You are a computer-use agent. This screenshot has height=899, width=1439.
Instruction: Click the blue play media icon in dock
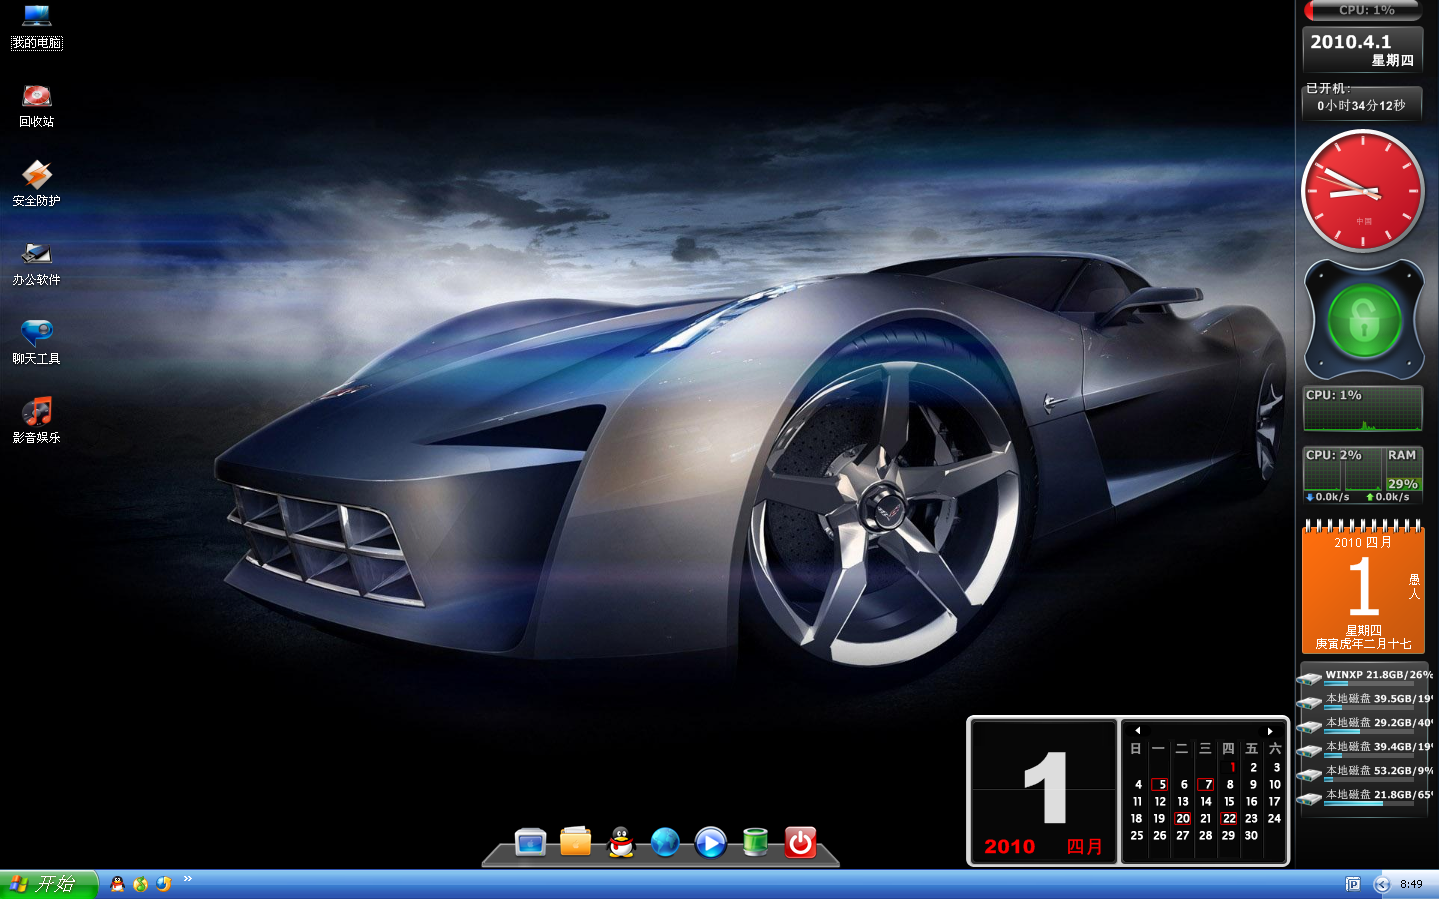711,843
